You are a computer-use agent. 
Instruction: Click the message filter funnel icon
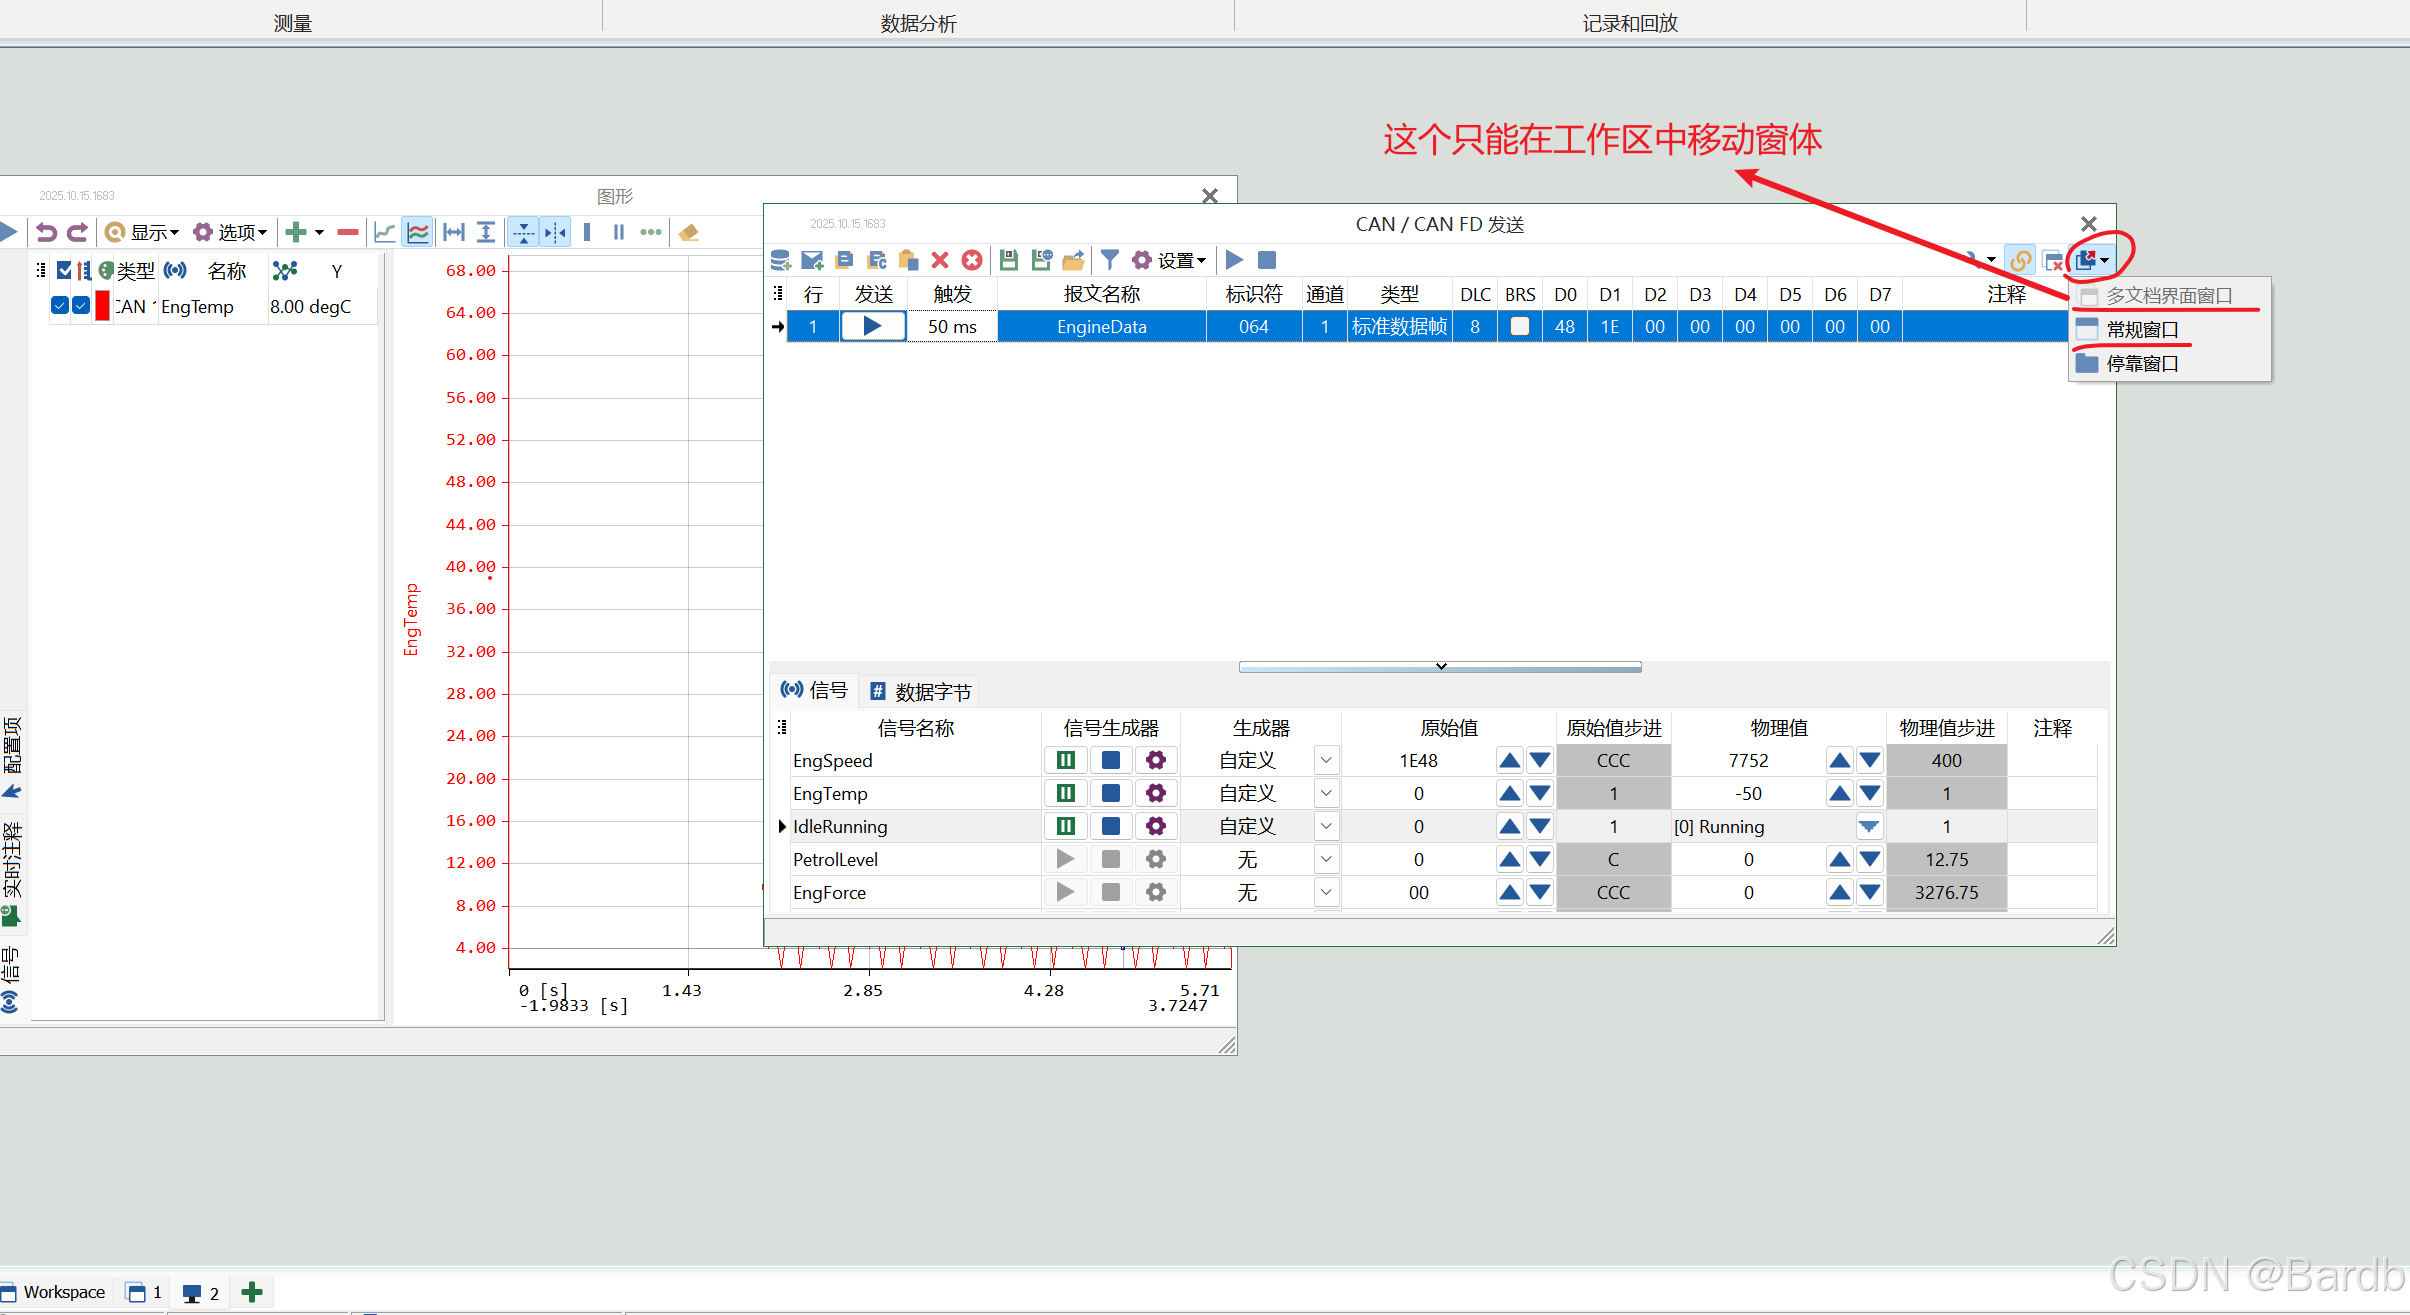pyautogui.click(x=1109, y=260)
